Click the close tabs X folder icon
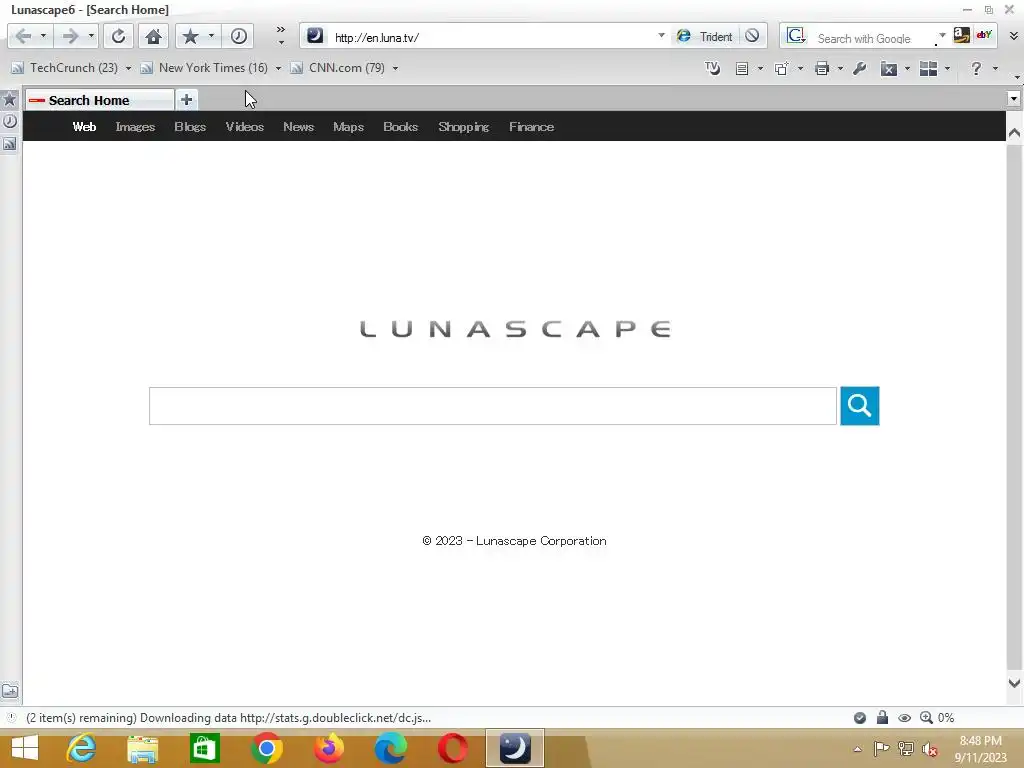Screen dimensions: 1024x768 point(889,69)
